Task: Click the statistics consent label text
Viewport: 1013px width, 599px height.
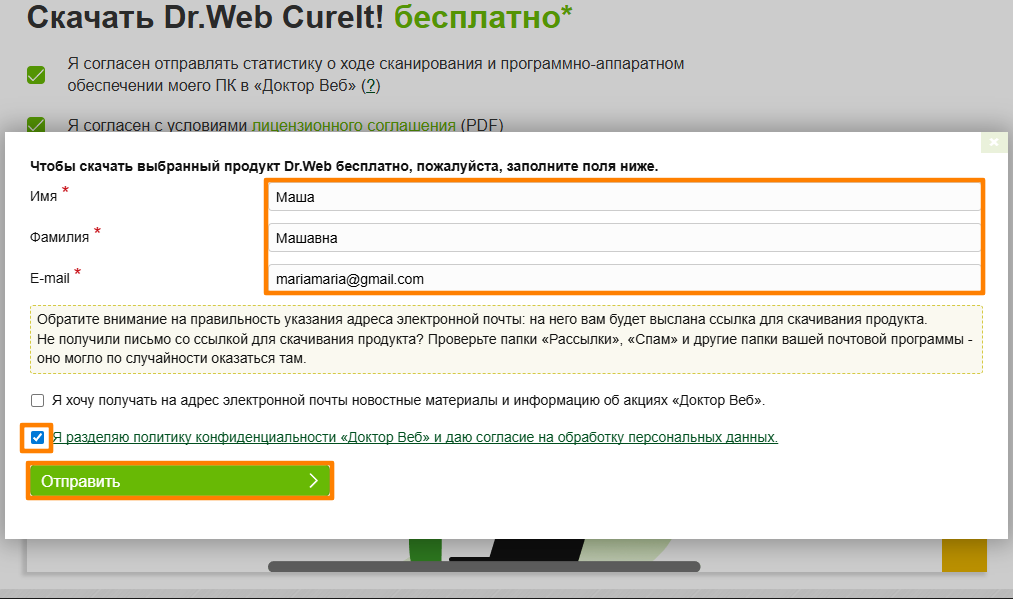Action: pyautogui.click(x=375, y=64)
